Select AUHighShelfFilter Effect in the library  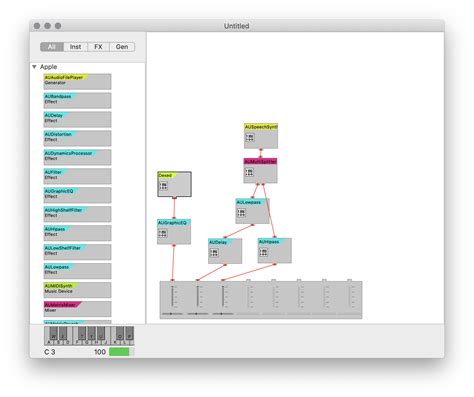pos(77,214)
